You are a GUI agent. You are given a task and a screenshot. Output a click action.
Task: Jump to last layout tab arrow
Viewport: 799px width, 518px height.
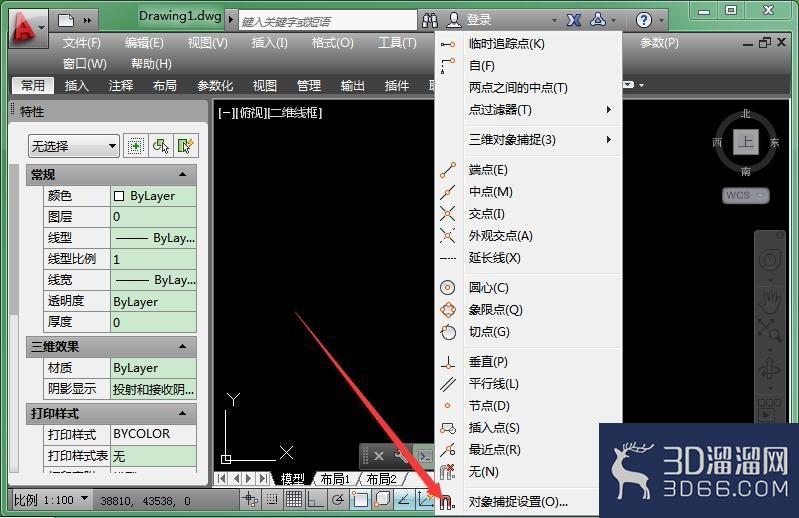tap(263, 478)
